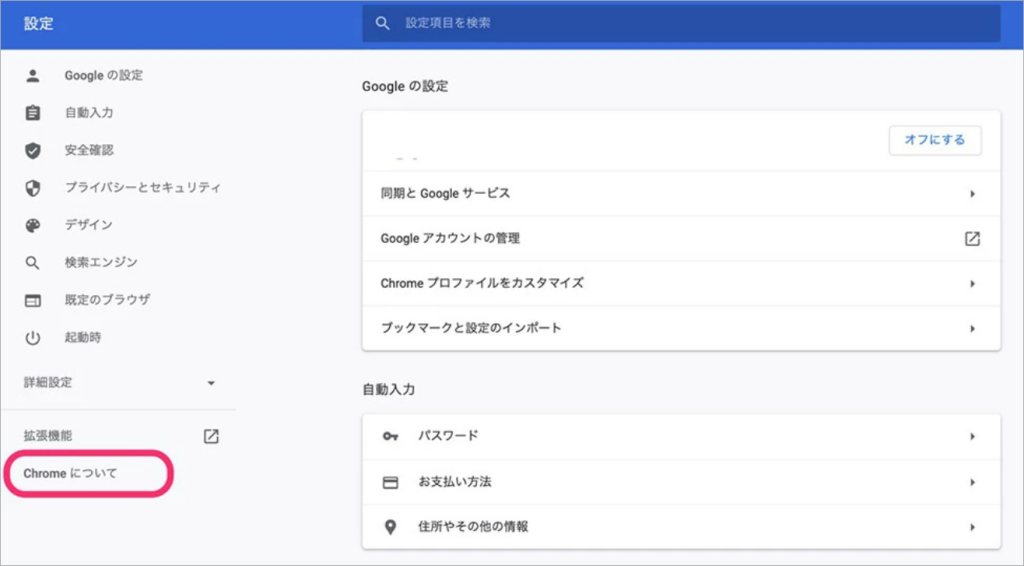This screenshot has height=566, width=1024.
Task: Open 同期と Google サービス row
Action: coord(681,194)
